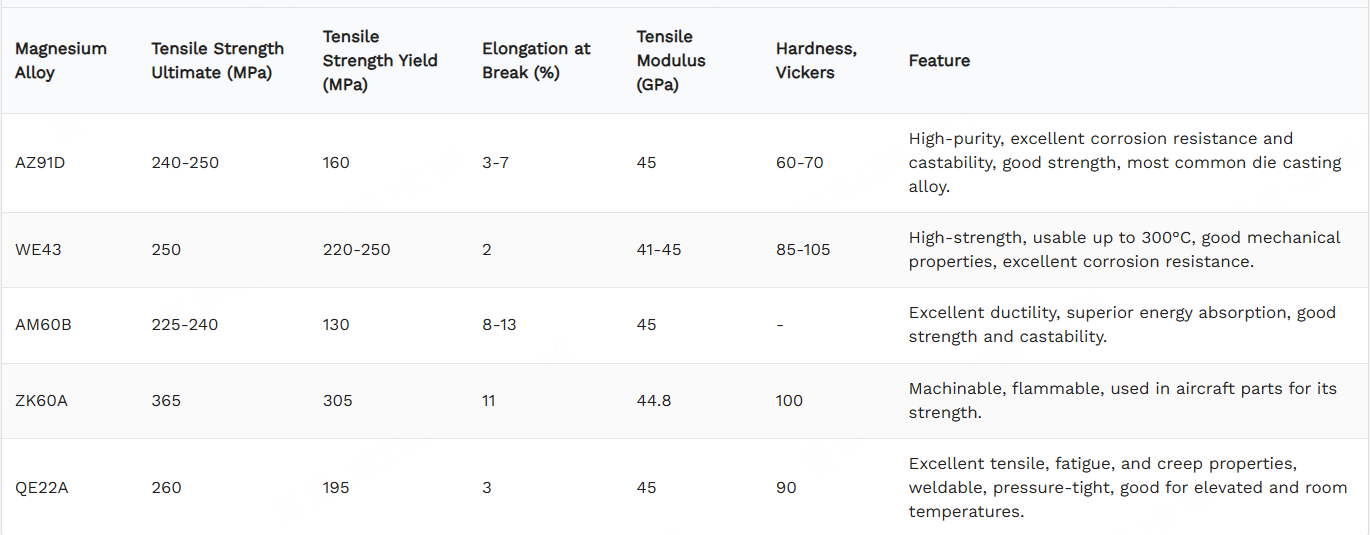Image resolution: width=1370 pixels, height=535 pixels.
Task: Click the Magnesium Alloy column header
Action: tap(61, 60)
